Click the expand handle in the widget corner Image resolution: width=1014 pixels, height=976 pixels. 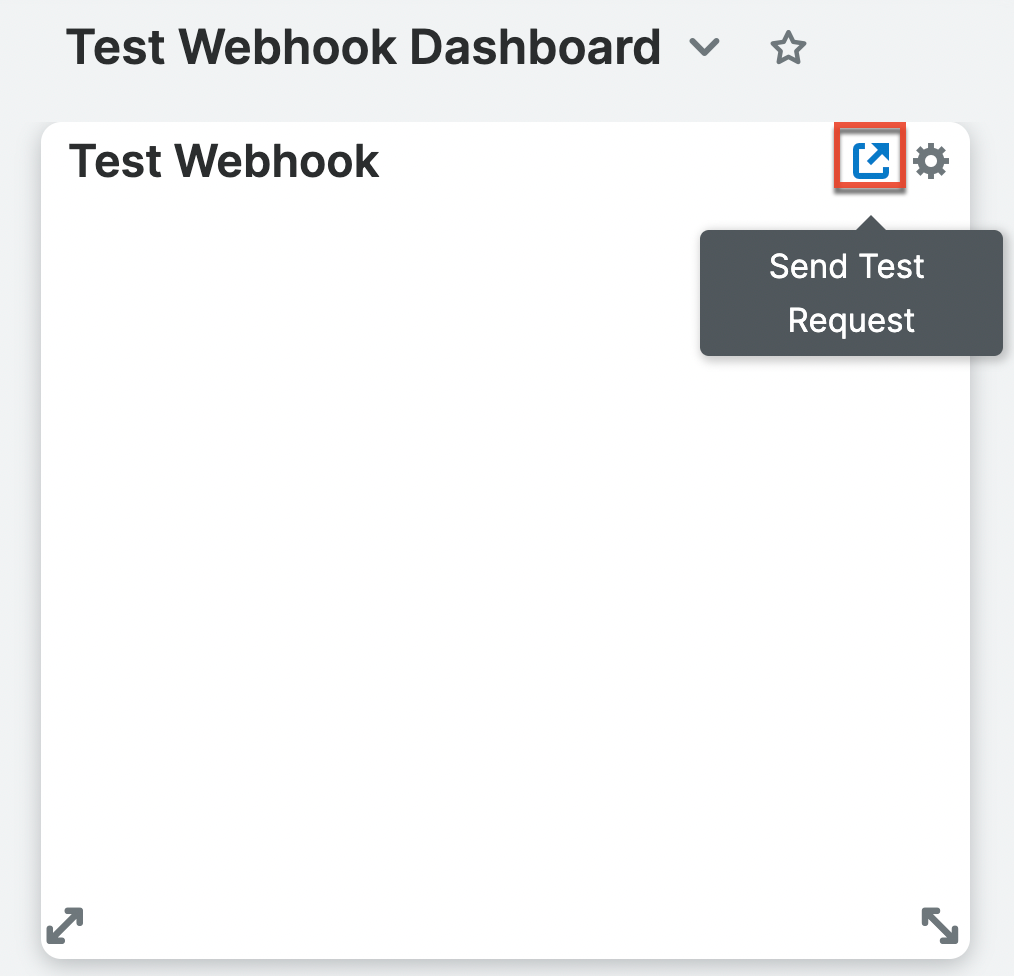[939, 925]
